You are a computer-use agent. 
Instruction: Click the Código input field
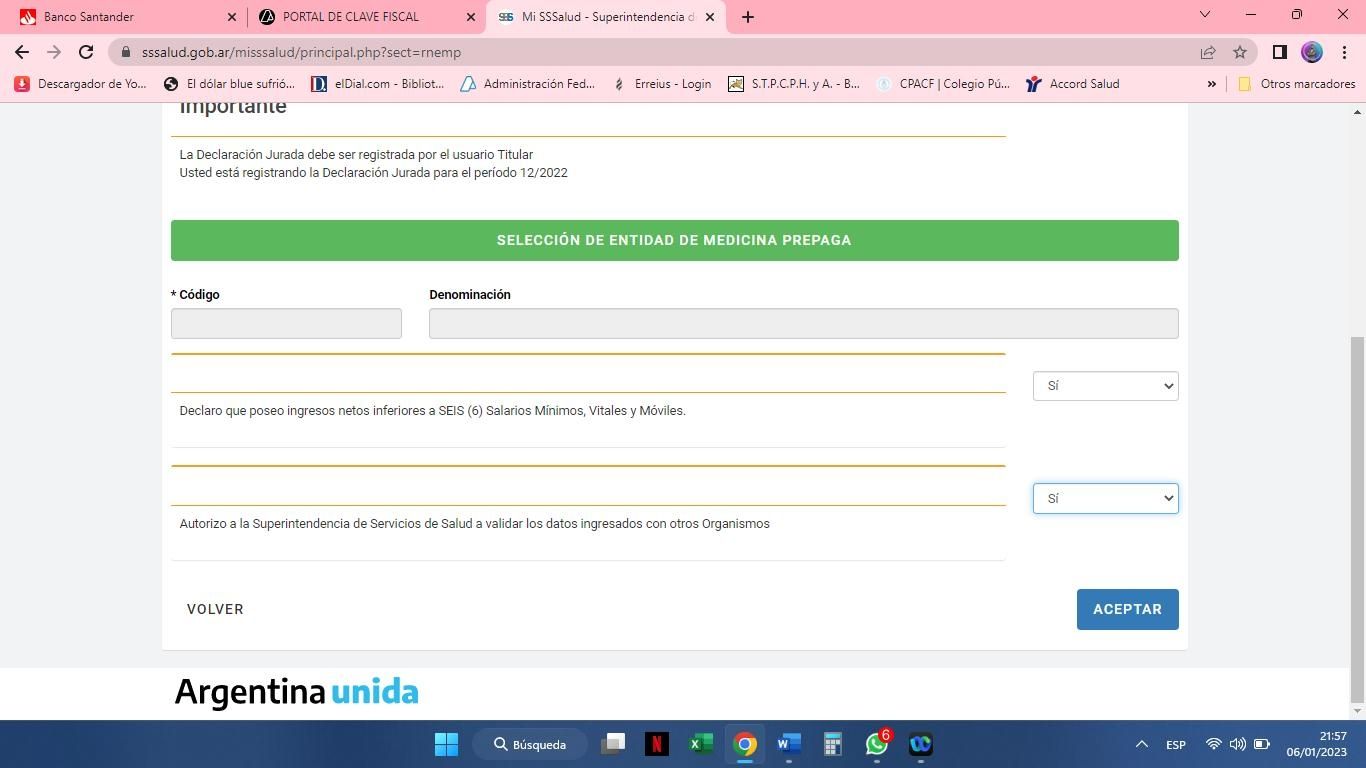click(x=286, y=323)
